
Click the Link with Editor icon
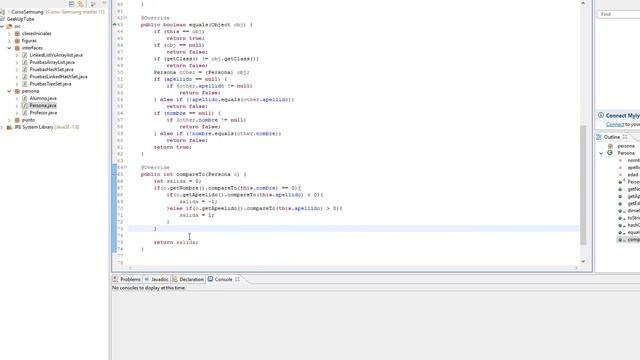(x=81, y=4)
